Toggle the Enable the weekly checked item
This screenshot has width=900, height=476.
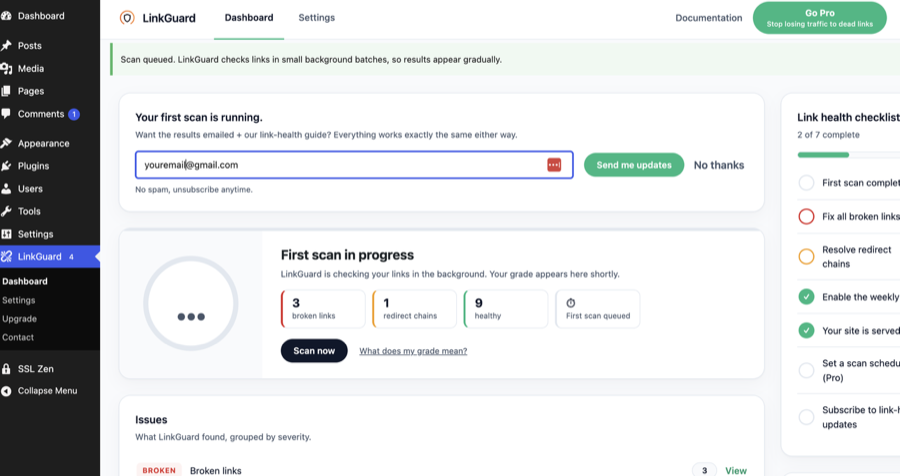(806, 297)
